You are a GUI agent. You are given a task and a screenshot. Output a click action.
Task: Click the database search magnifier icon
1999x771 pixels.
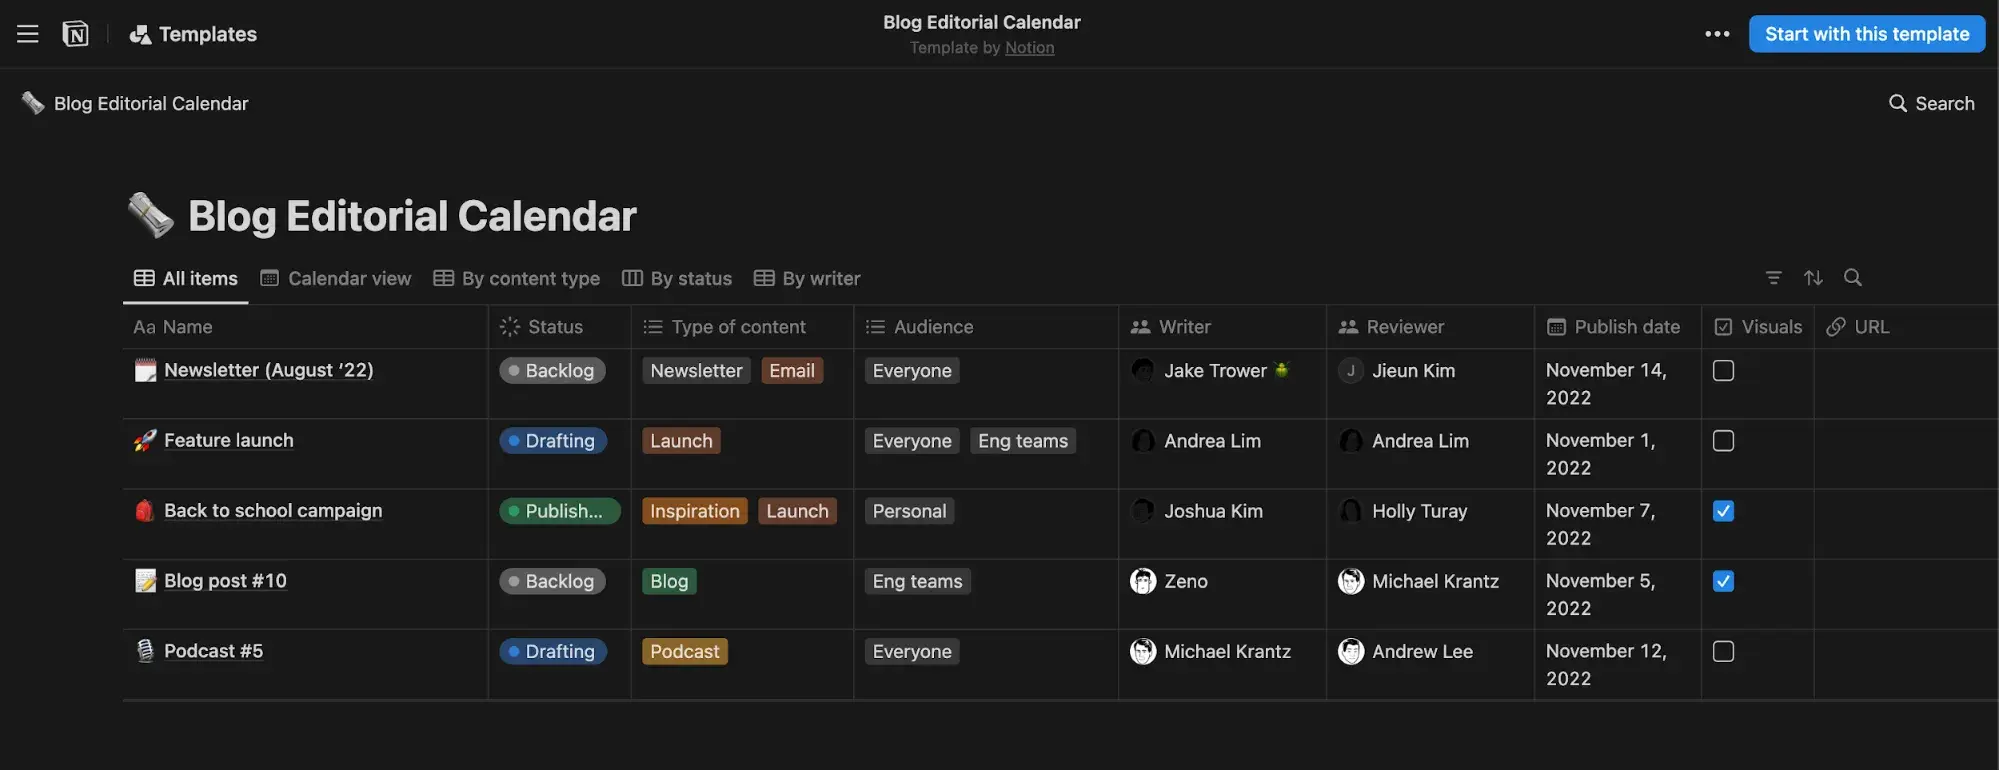pos(1853,278)
